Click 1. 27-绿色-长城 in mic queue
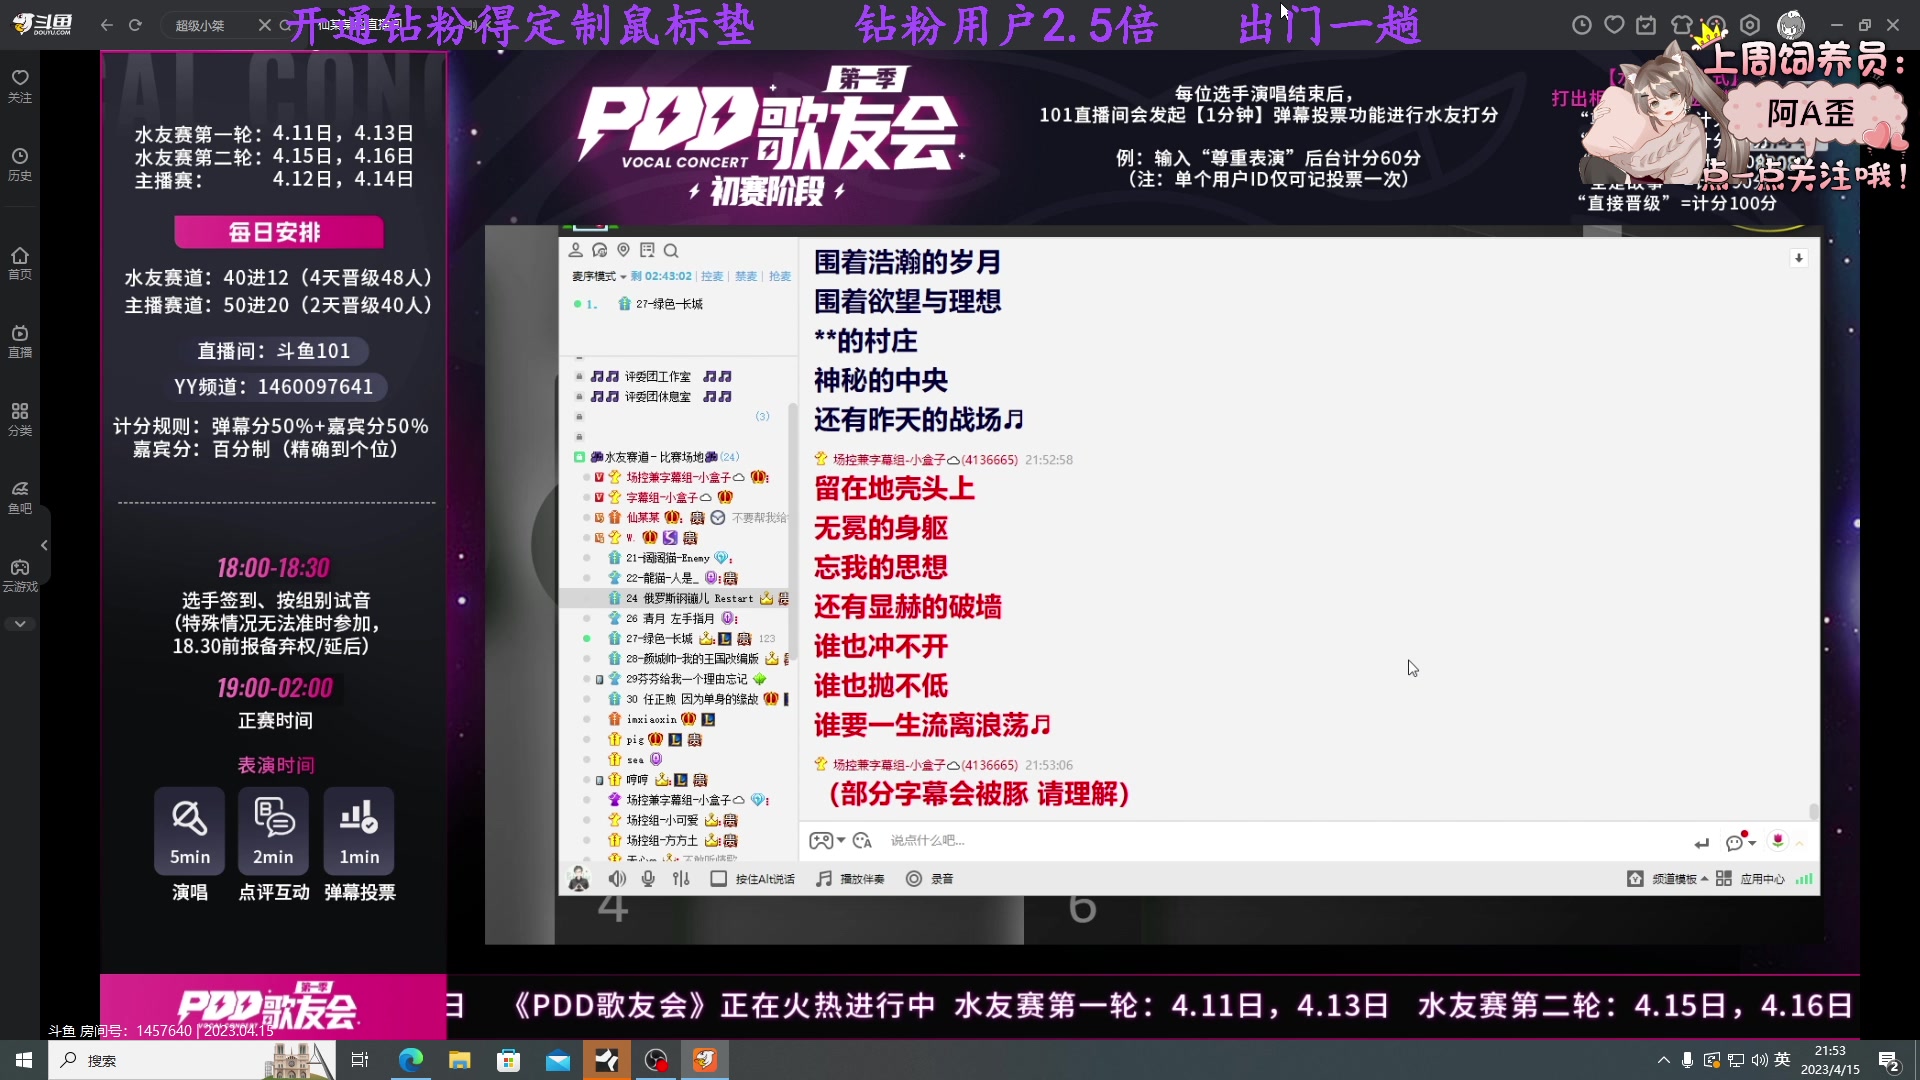The width and height of the screenshot is (1920, 1080). (x=660, y=304)
